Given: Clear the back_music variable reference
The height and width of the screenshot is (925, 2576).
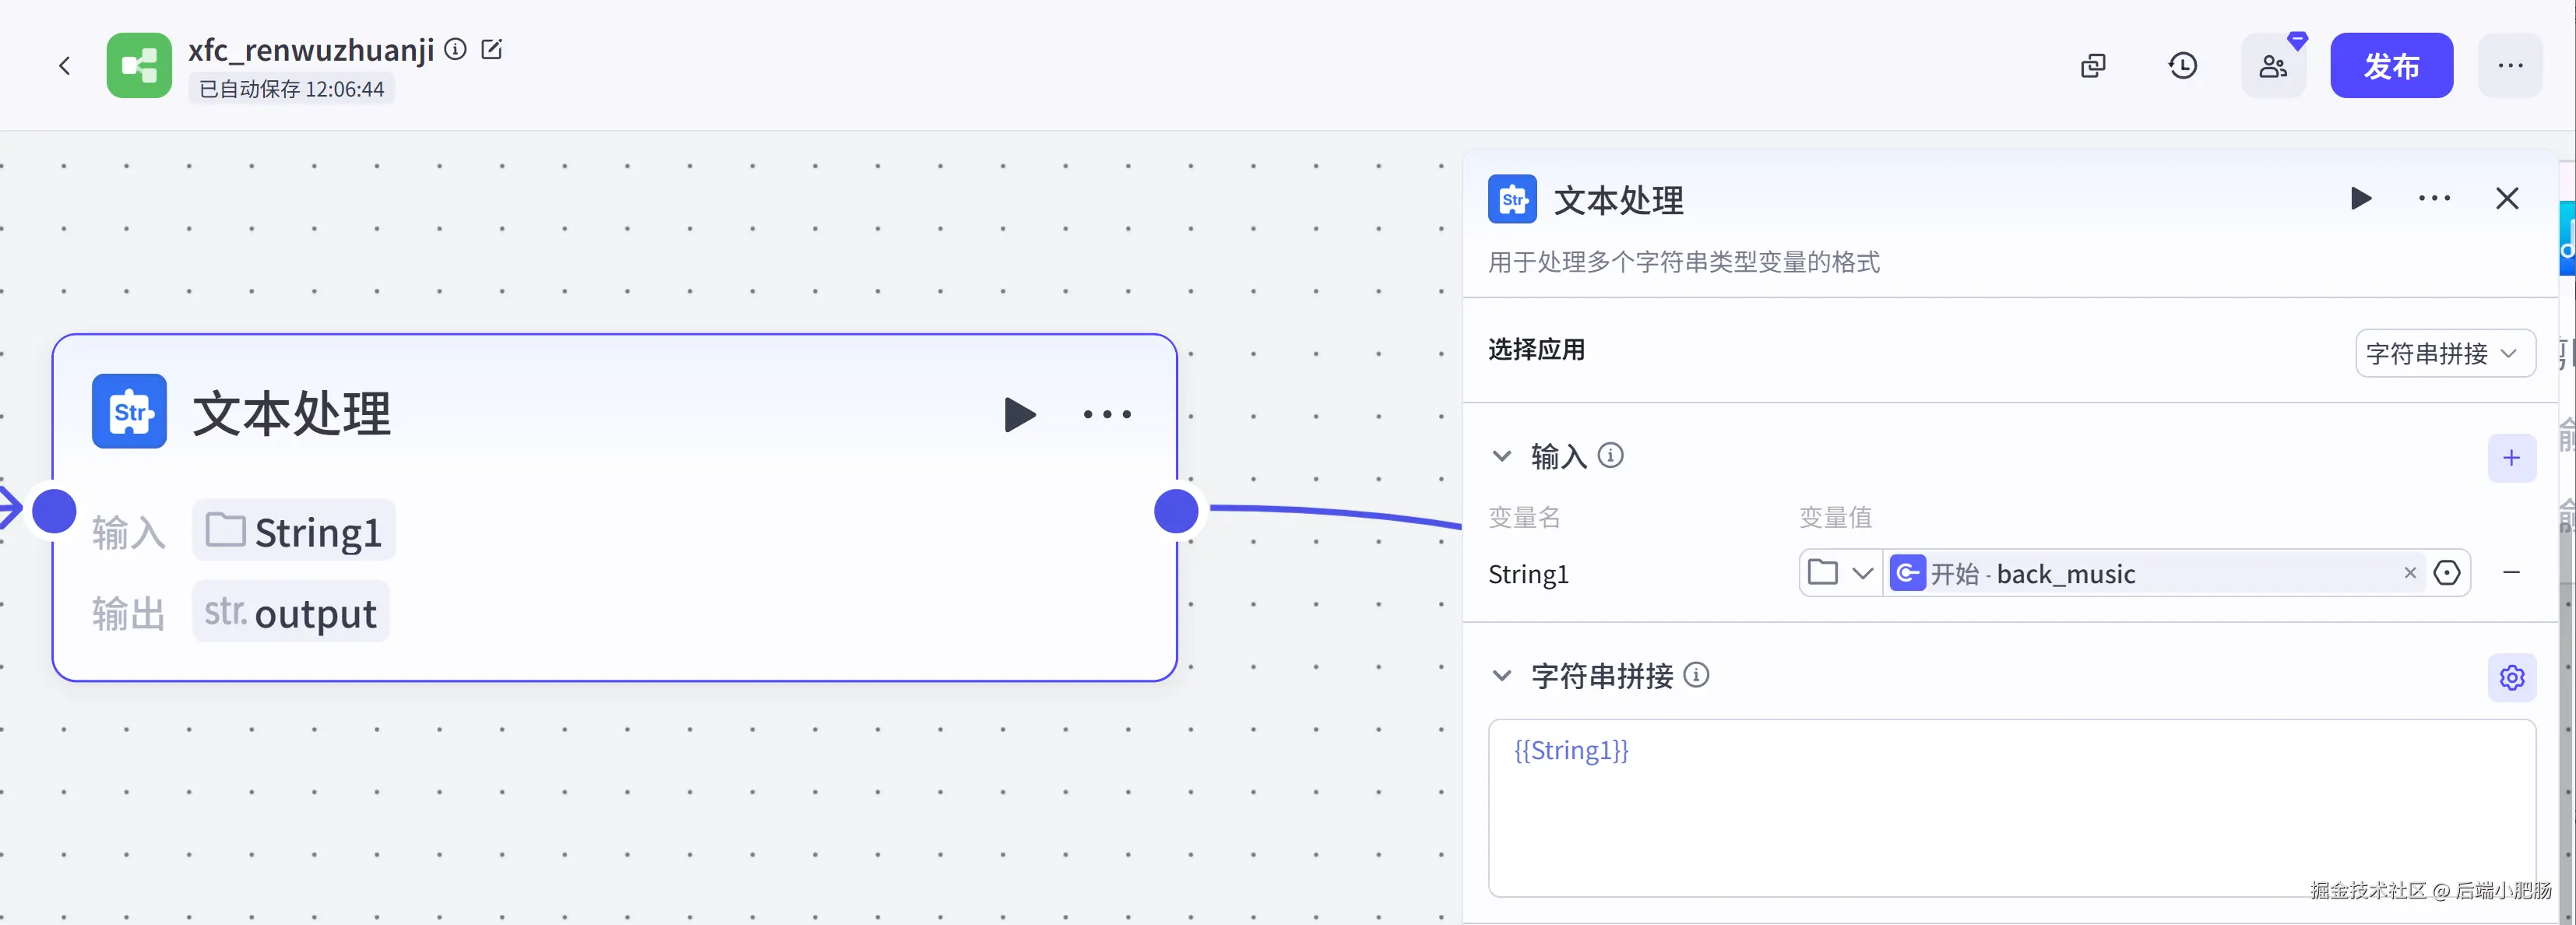Looking at the screenshot, I should pos(2409,573).
